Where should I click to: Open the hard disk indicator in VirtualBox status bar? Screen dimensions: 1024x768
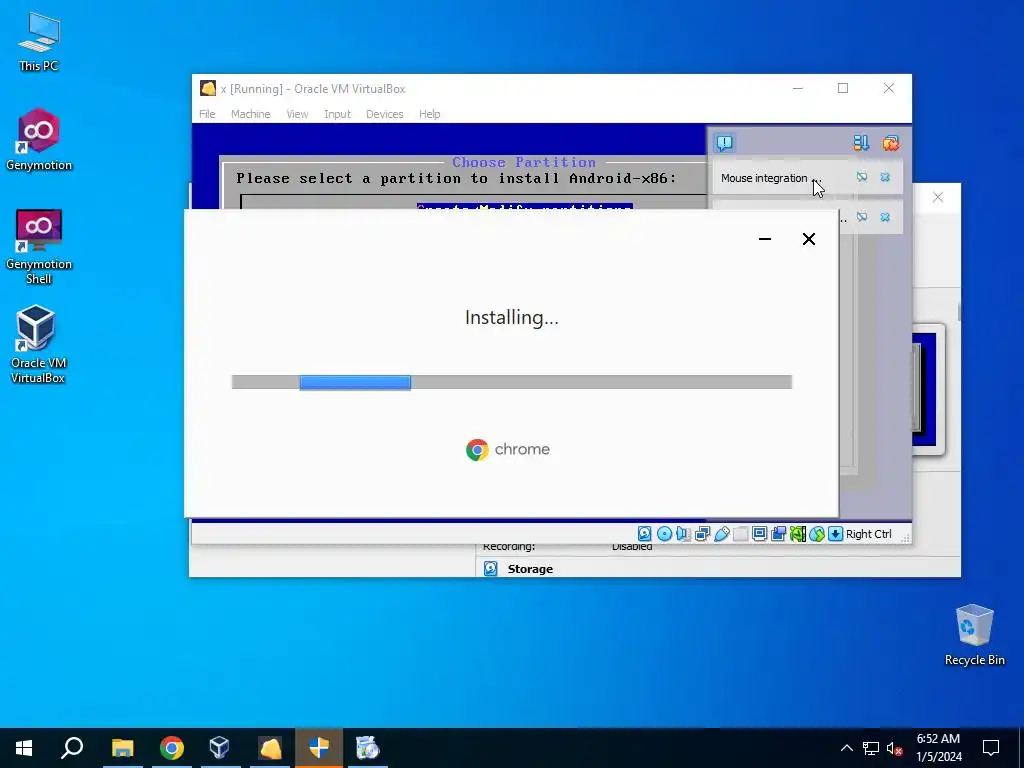point(645,534)
